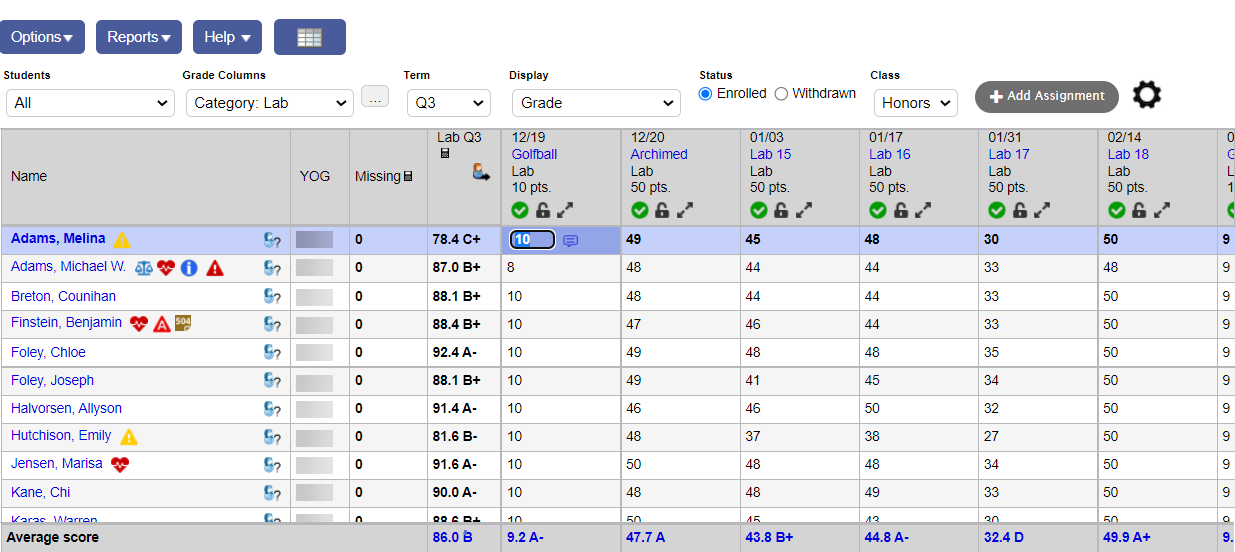Click blue info icon for Michael Adams
This screenshot has width=1235, height=552.
click(189, 268)
